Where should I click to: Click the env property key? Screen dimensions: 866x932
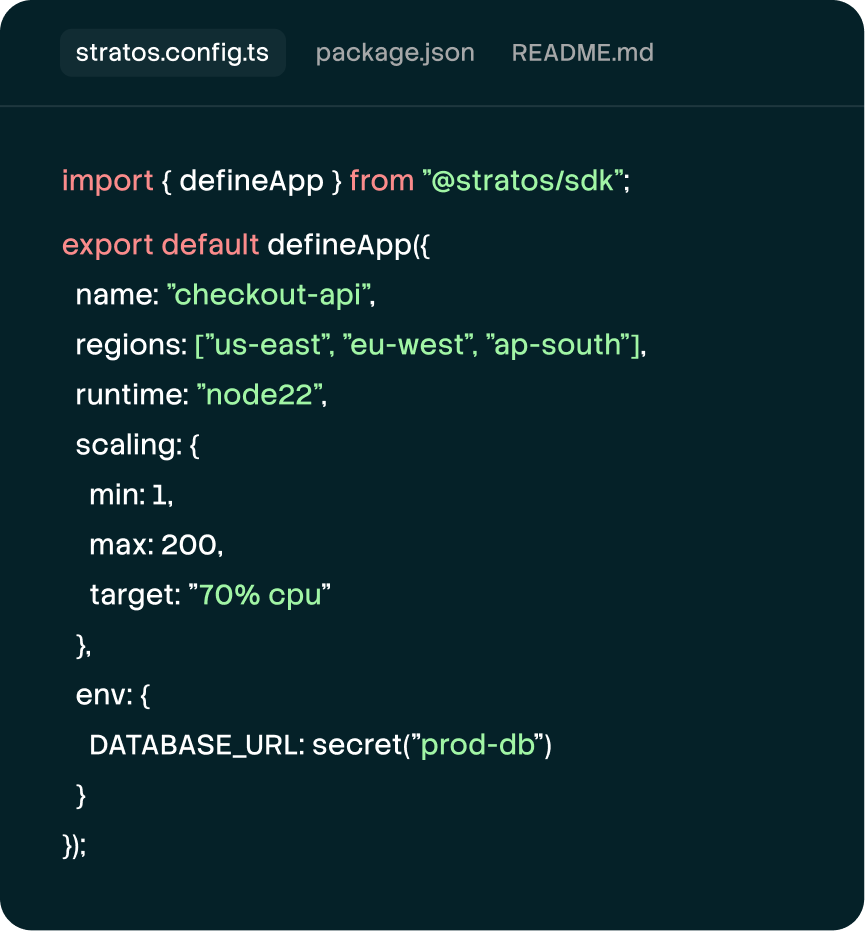(x=103, y=695)
